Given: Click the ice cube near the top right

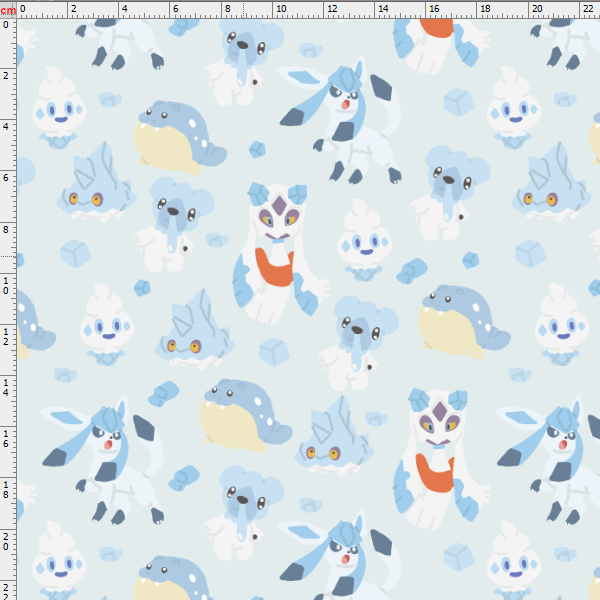Looking at the screenshot, I should tap(458, 101).
